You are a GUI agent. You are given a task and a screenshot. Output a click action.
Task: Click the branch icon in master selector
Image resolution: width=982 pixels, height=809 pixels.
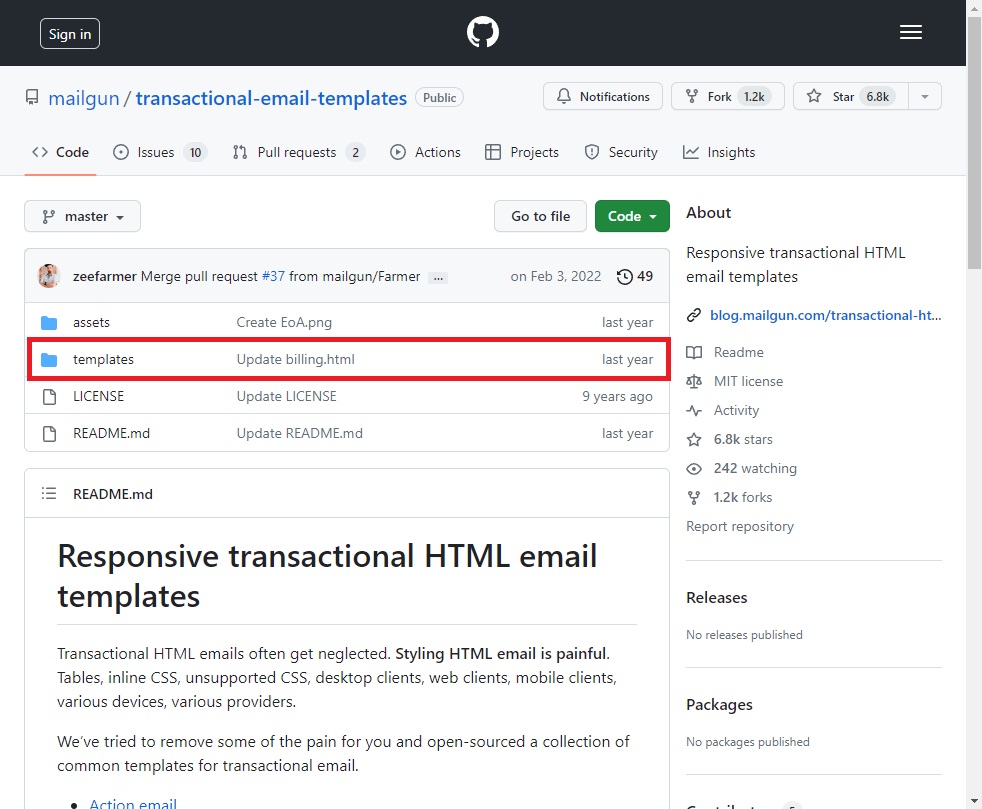coord(48,217)
